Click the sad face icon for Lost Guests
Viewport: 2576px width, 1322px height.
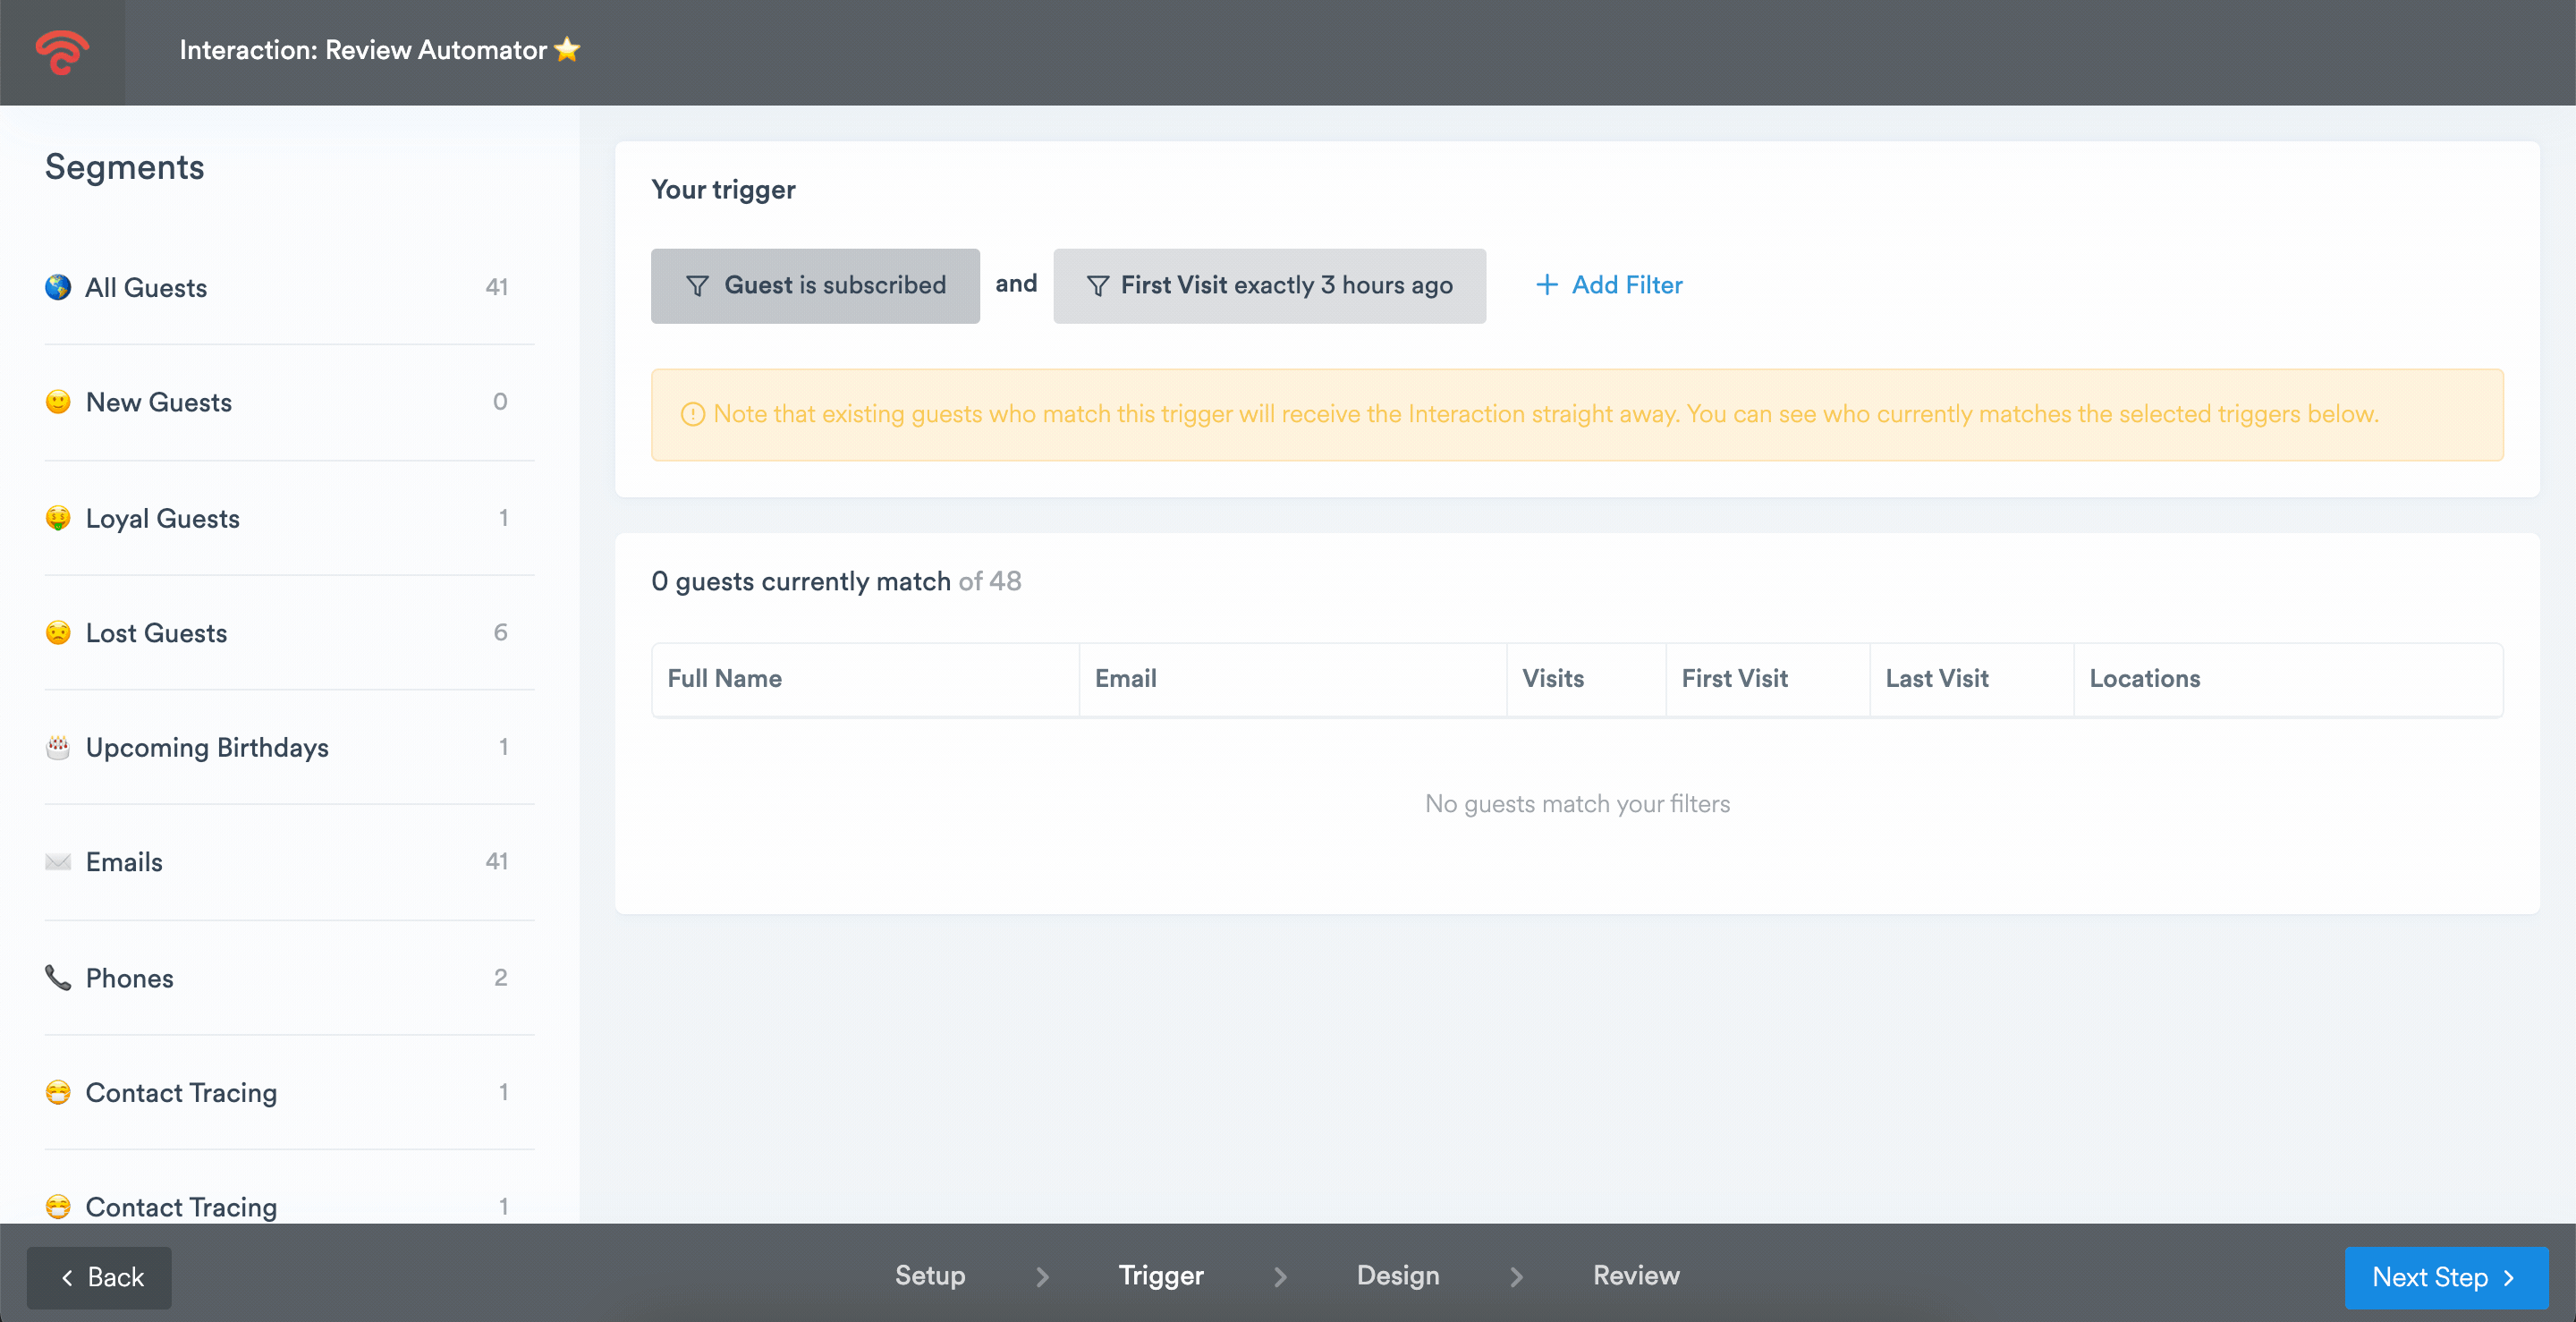coord(58,633)
